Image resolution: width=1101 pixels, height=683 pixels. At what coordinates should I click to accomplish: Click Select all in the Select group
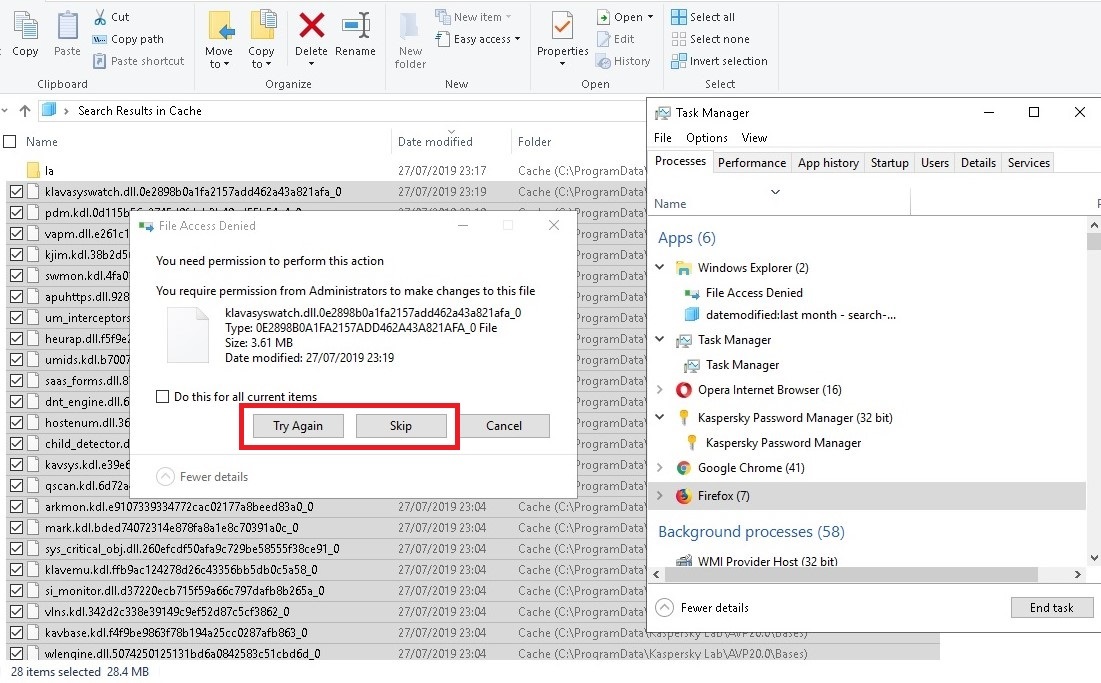(703, 17)
